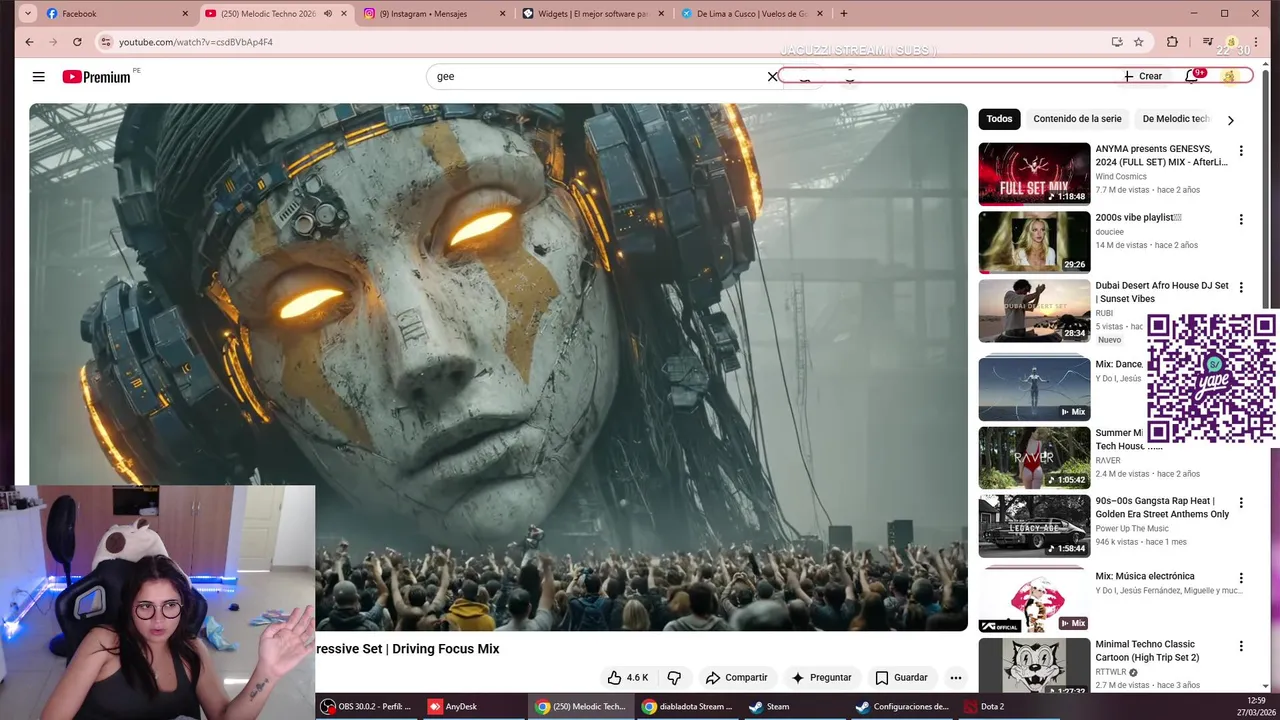1280x720 pixels.
Task: Clear the search box text
Action: [772, 76]
